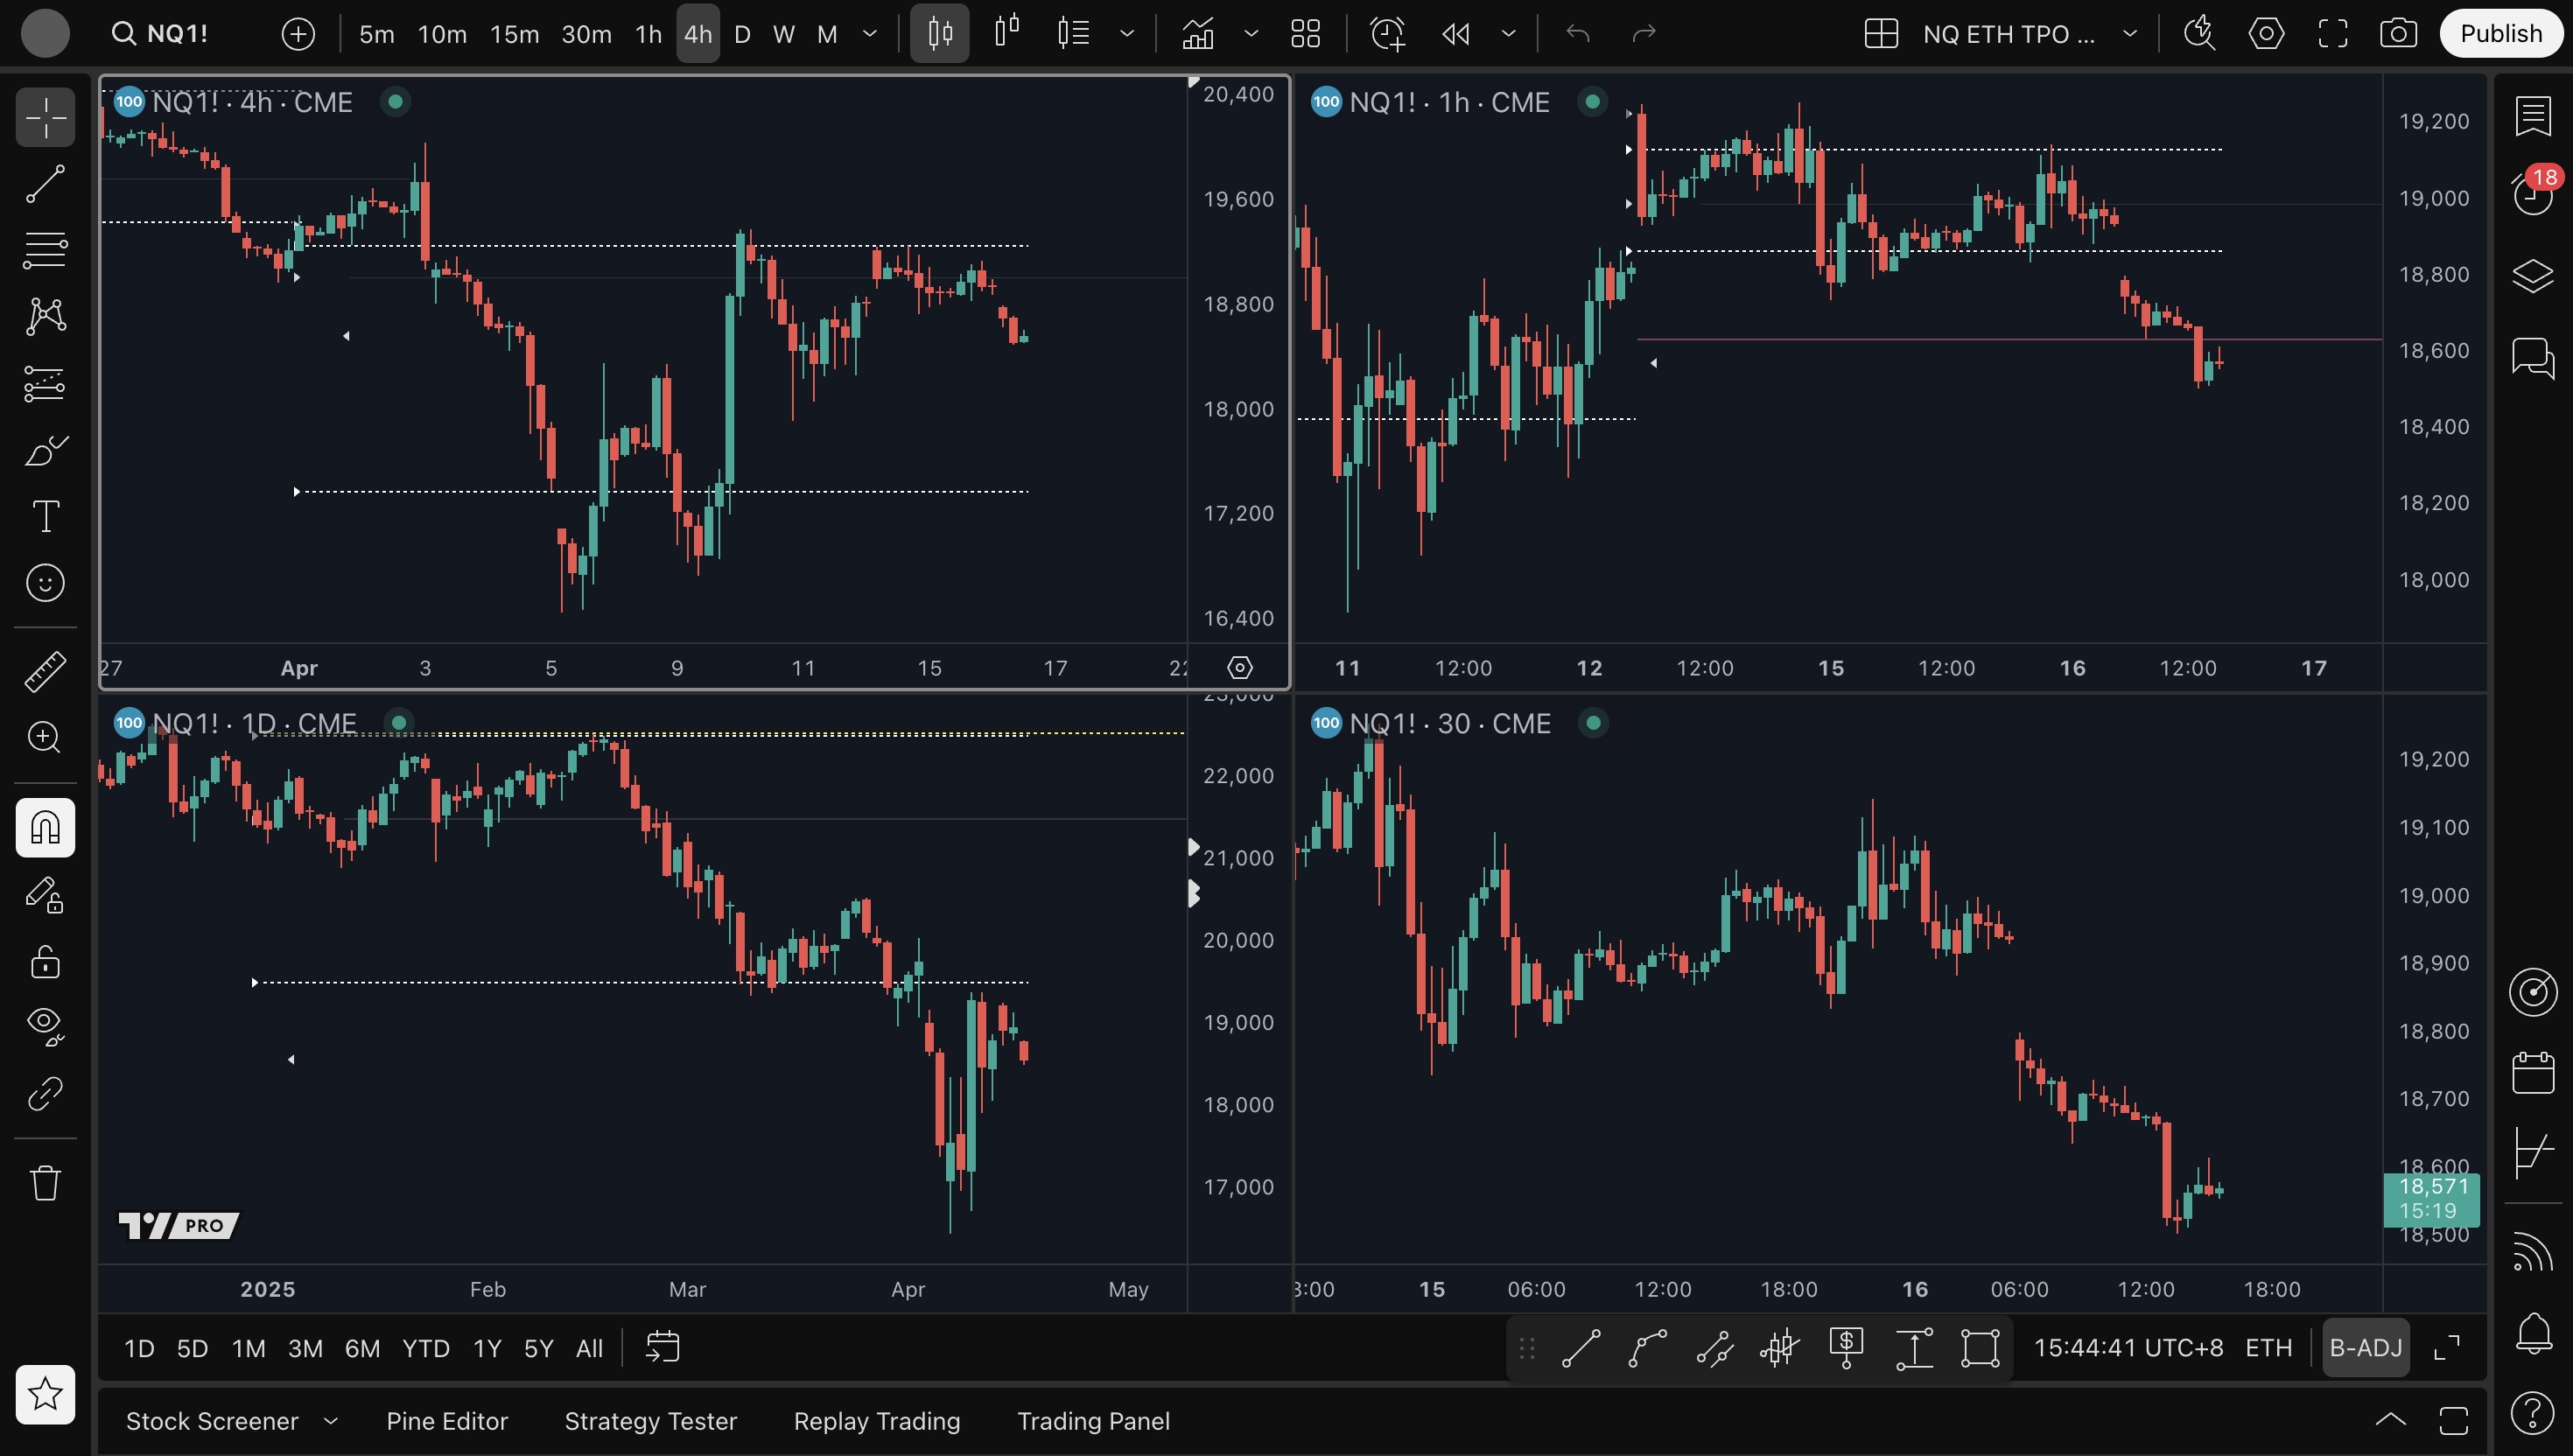Open the Fibonacci retracement tool
This screenshot has height=1456, width=2573.
45,250
